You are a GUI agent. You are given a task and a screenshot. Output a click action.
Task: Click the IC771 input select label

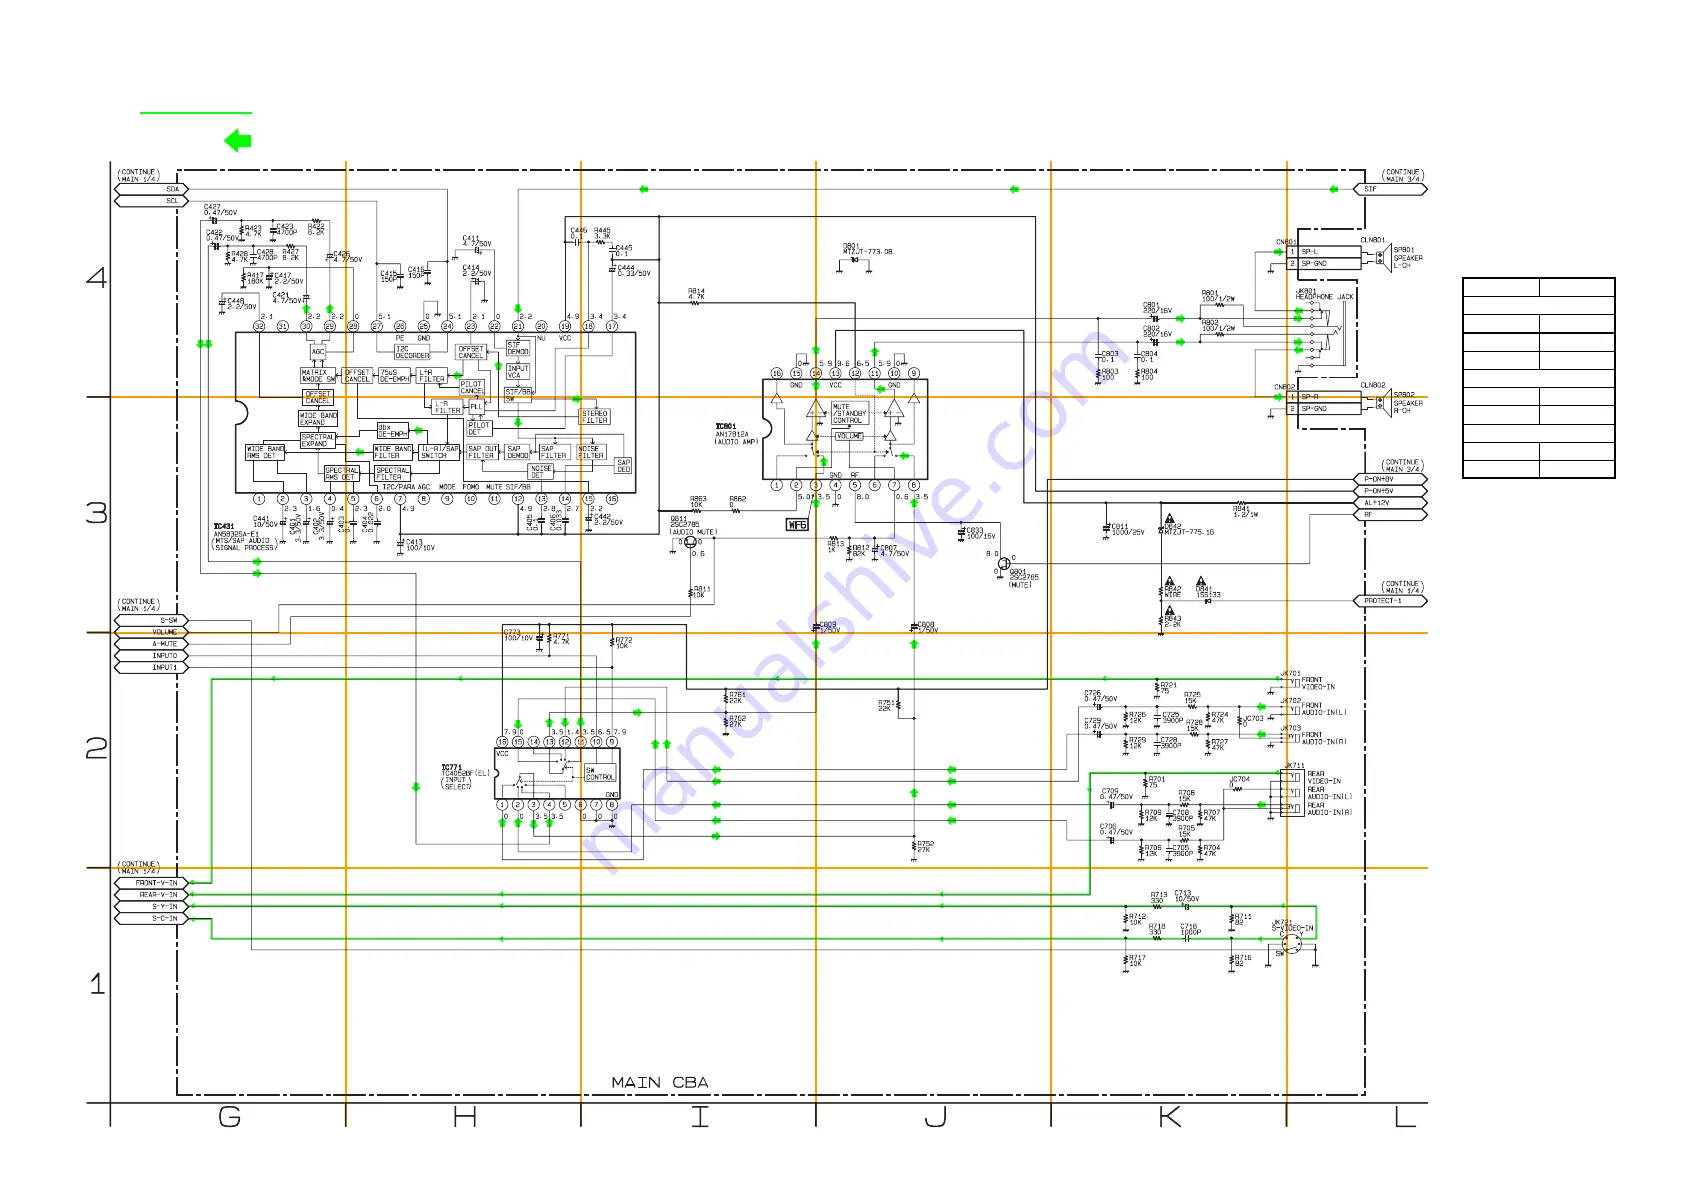click(x=452, y=768)
